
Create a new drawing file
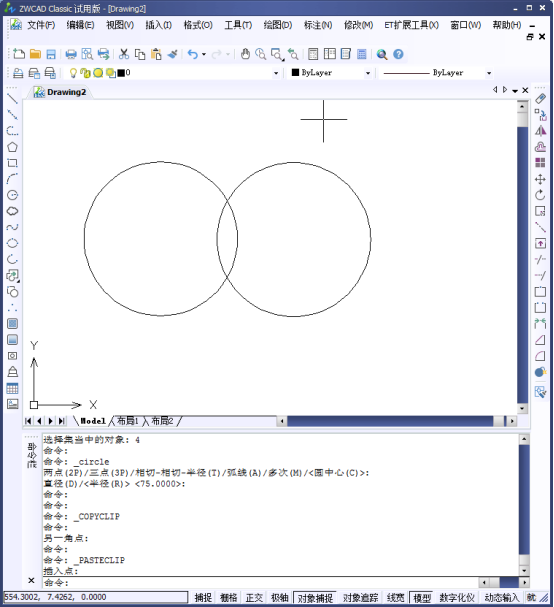point(19,54)
